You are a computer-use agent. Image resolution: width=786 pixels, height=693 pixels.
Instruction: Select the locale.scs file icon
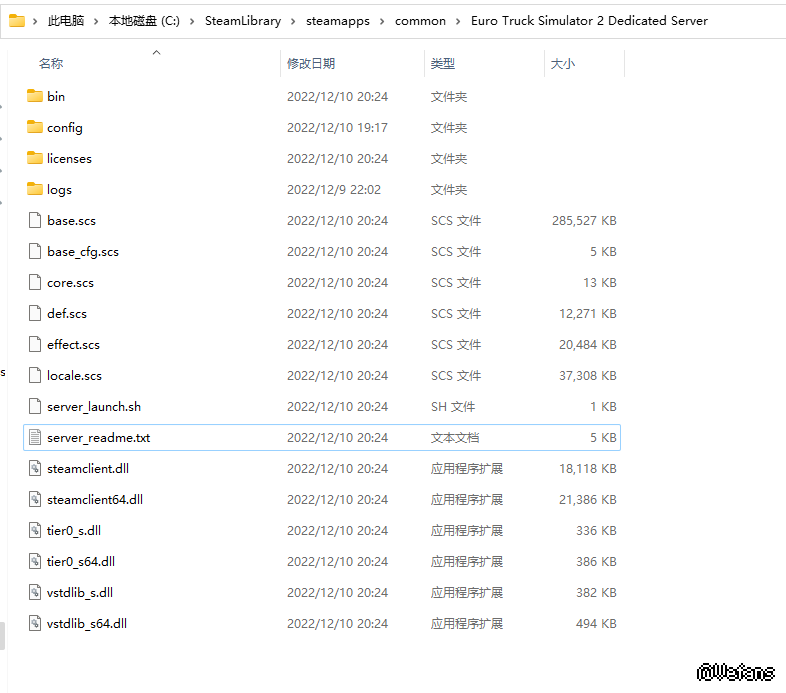pos(35,375)
